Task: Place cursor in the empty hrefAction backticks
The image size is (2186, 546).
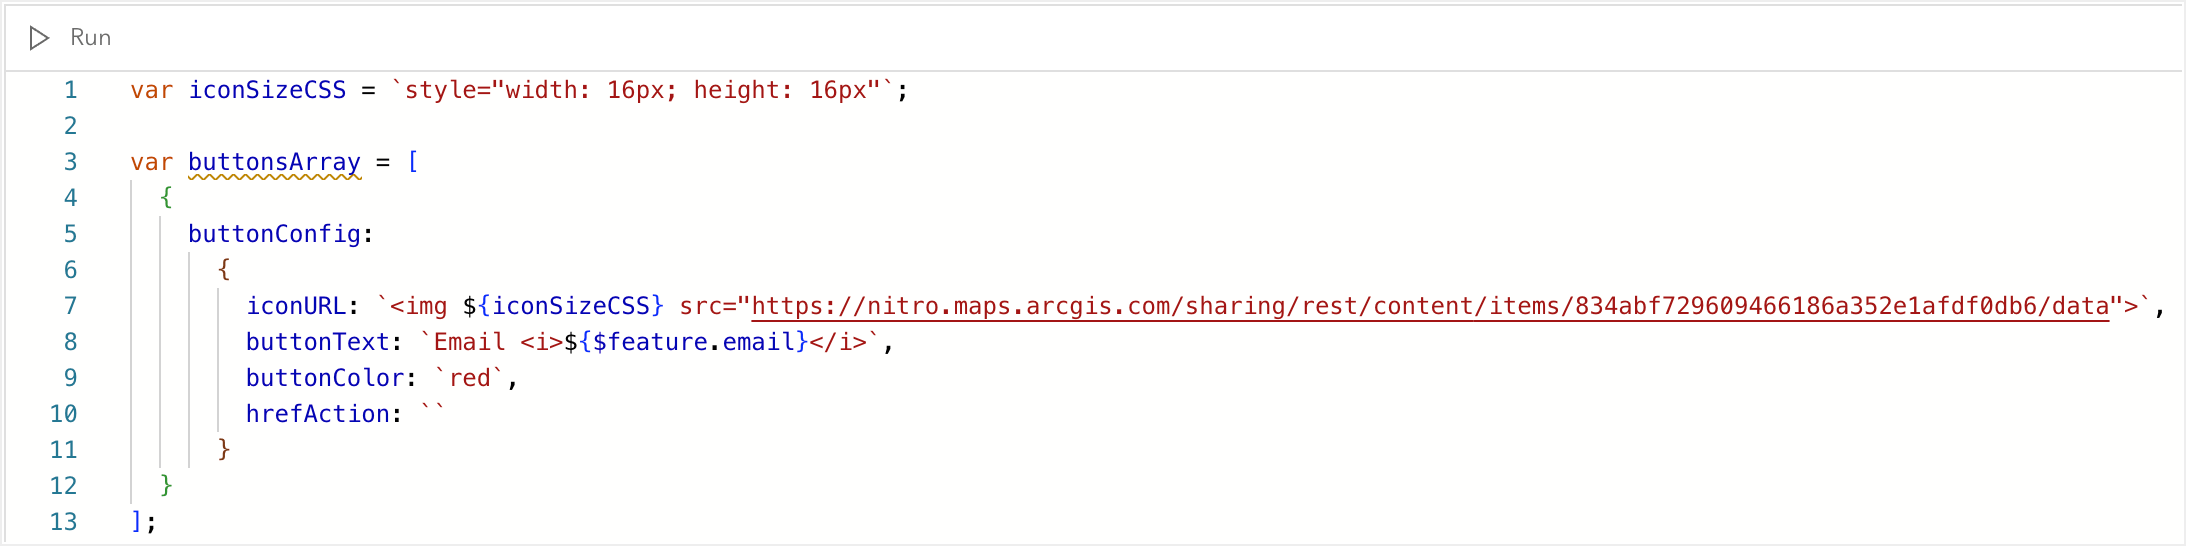Action: pos(433,414)
